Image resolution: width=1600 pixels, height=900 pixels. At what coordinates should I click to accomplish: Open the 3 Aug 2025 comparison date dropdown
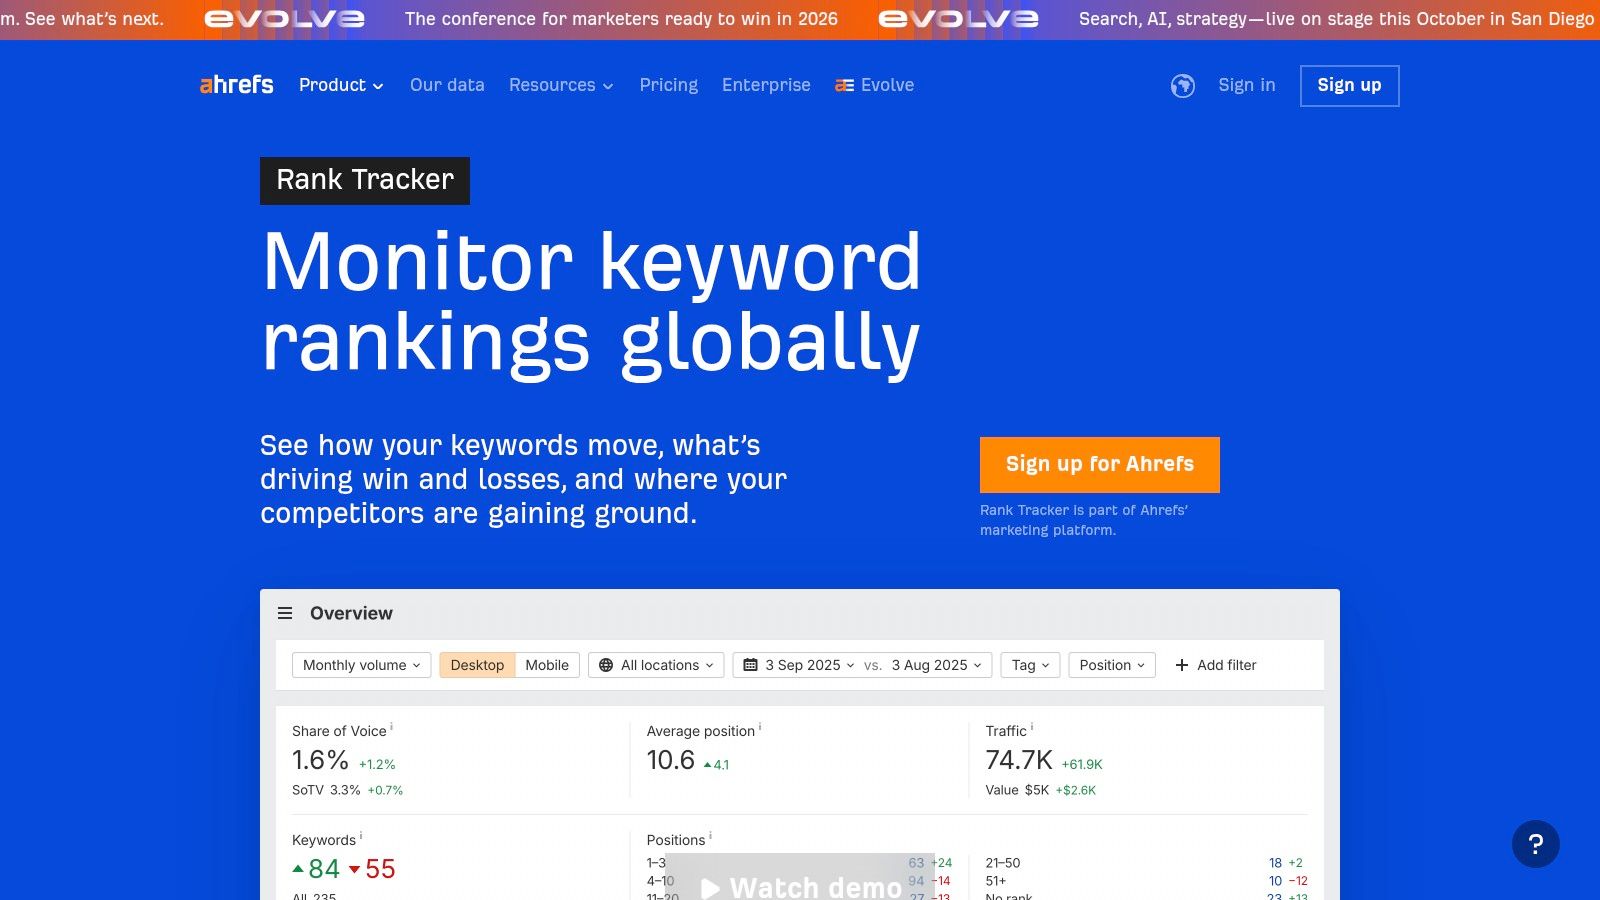pos(937,665)
